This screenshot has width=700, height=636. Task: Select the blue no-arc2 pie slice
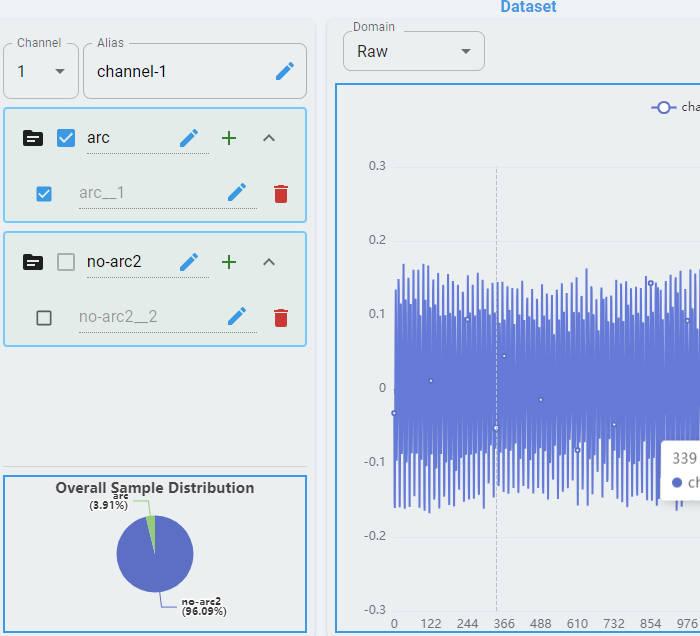(x=155, y=560)
